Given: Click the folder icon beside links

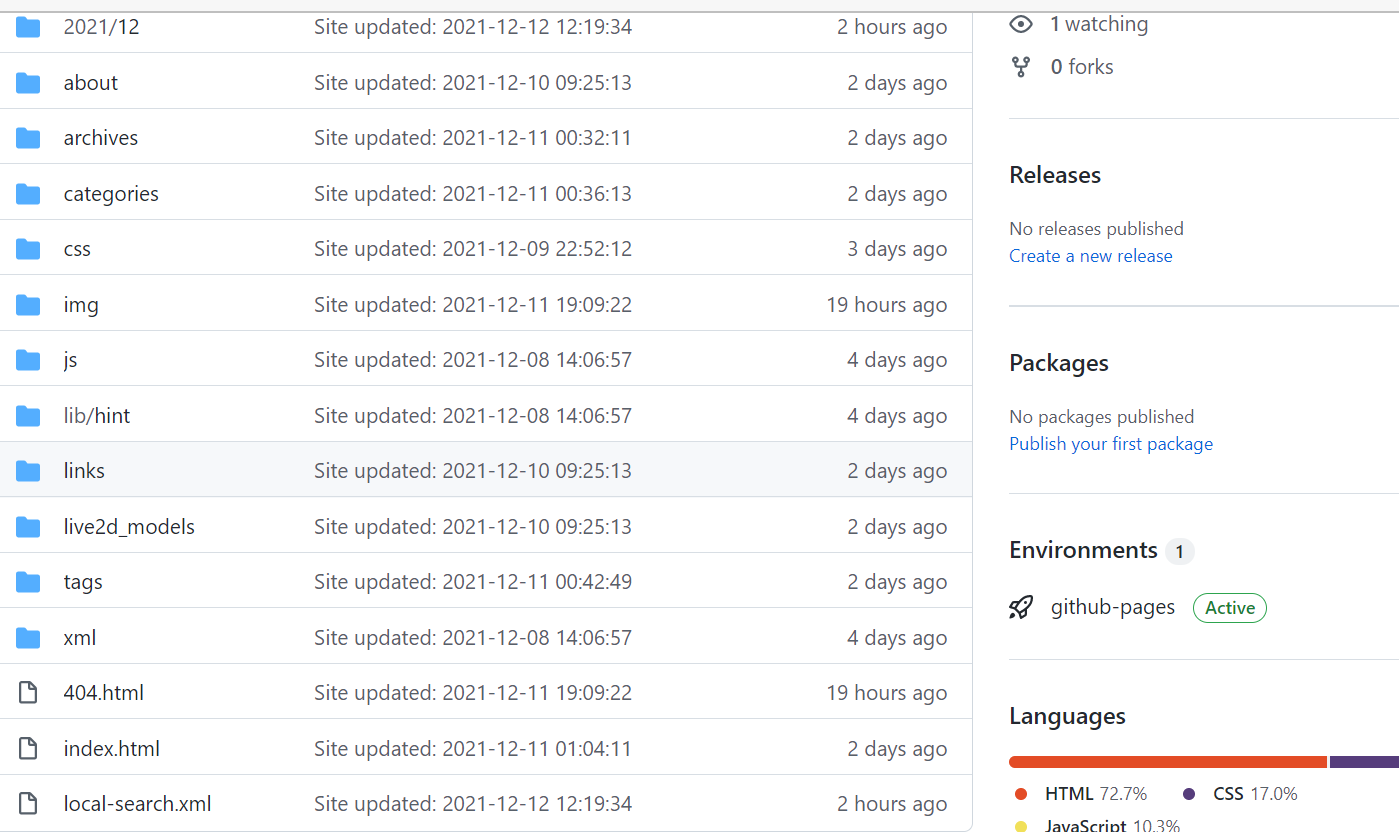Looking at the screenshot, I should (x=28, y=471).
